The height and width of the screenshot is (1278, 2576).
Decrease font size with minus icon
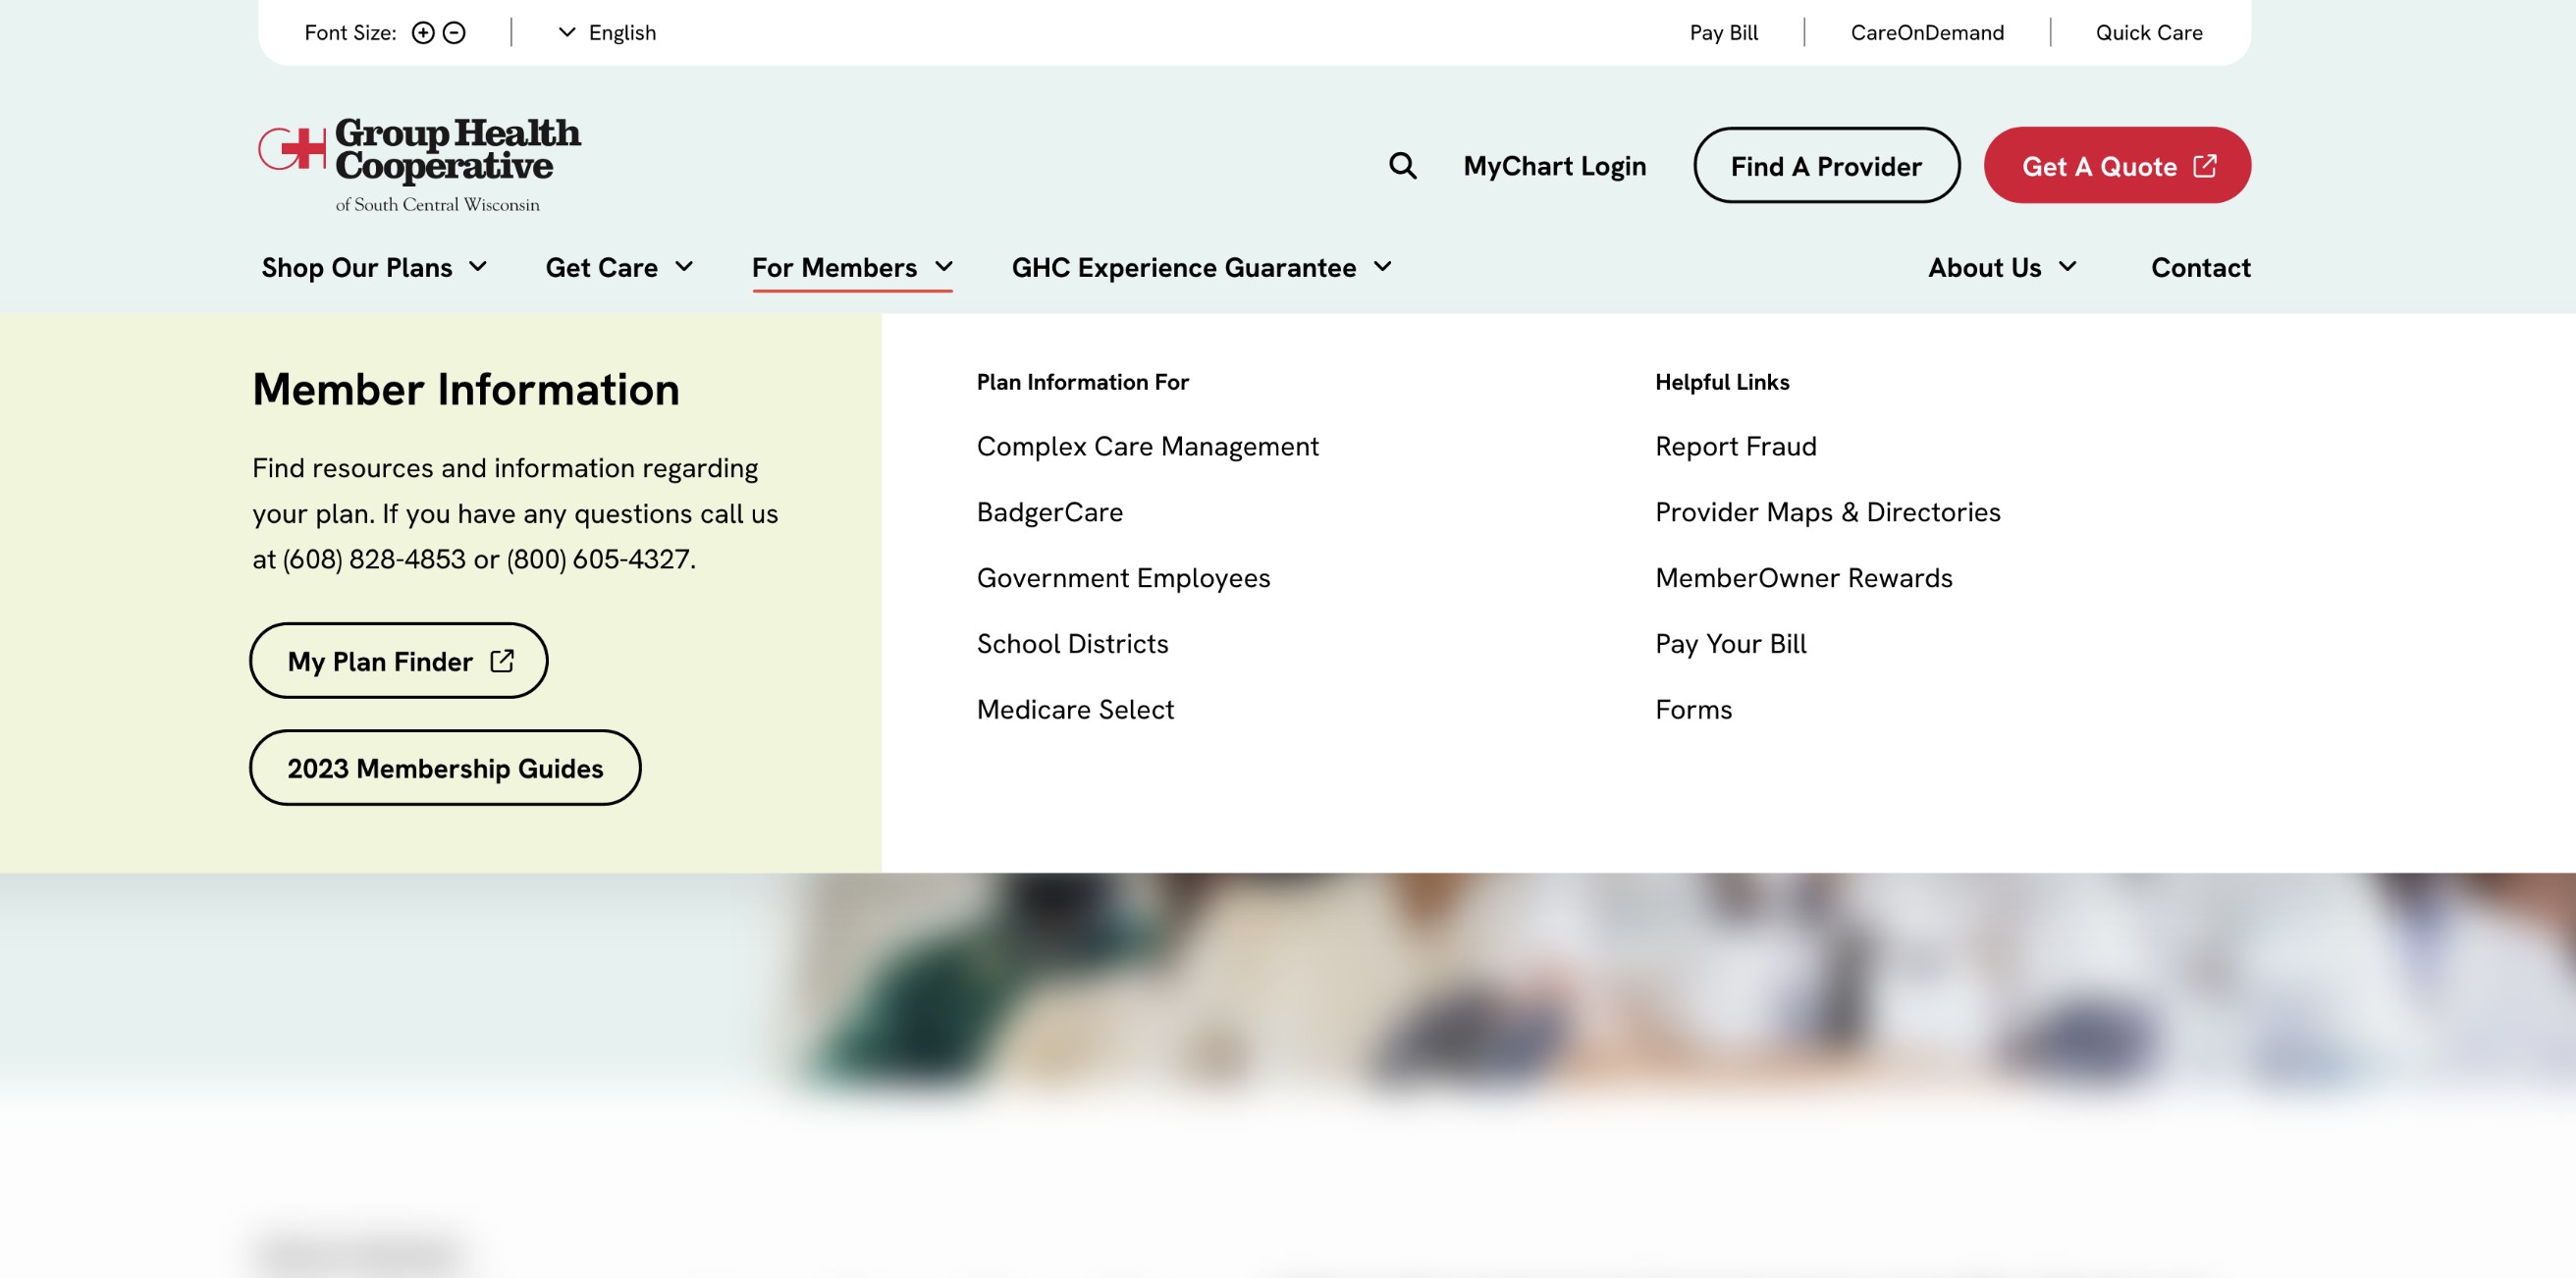pos(454,33)
